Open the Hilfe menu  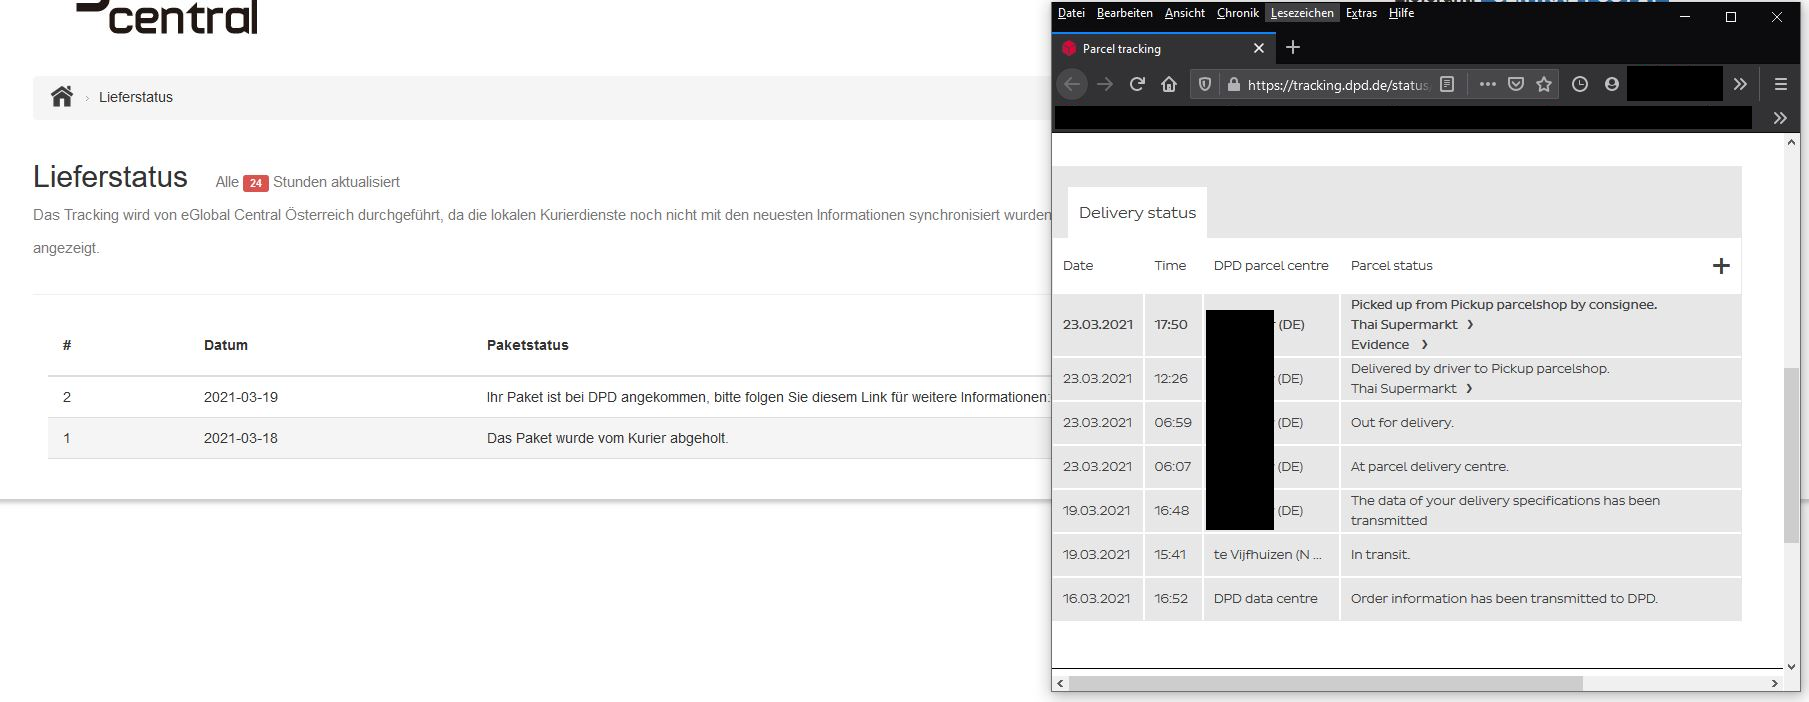point(1401,13)
